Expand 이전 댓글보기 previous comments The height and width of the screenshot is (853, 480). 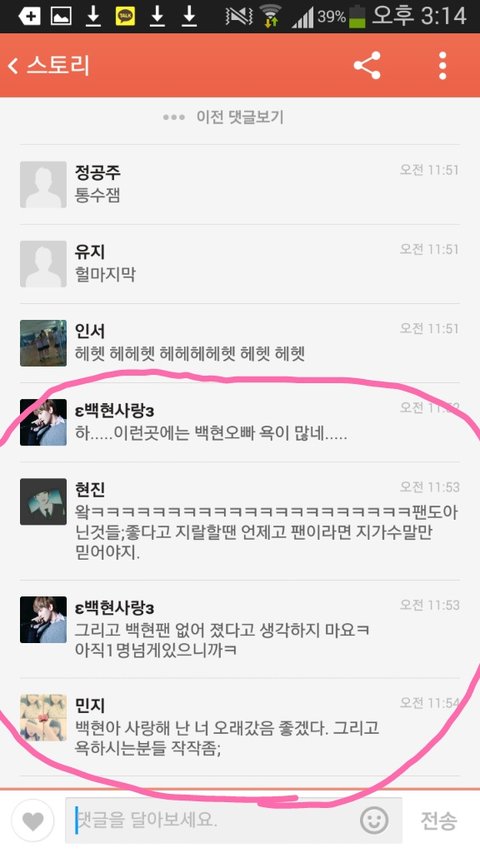(x=224, y=117)
